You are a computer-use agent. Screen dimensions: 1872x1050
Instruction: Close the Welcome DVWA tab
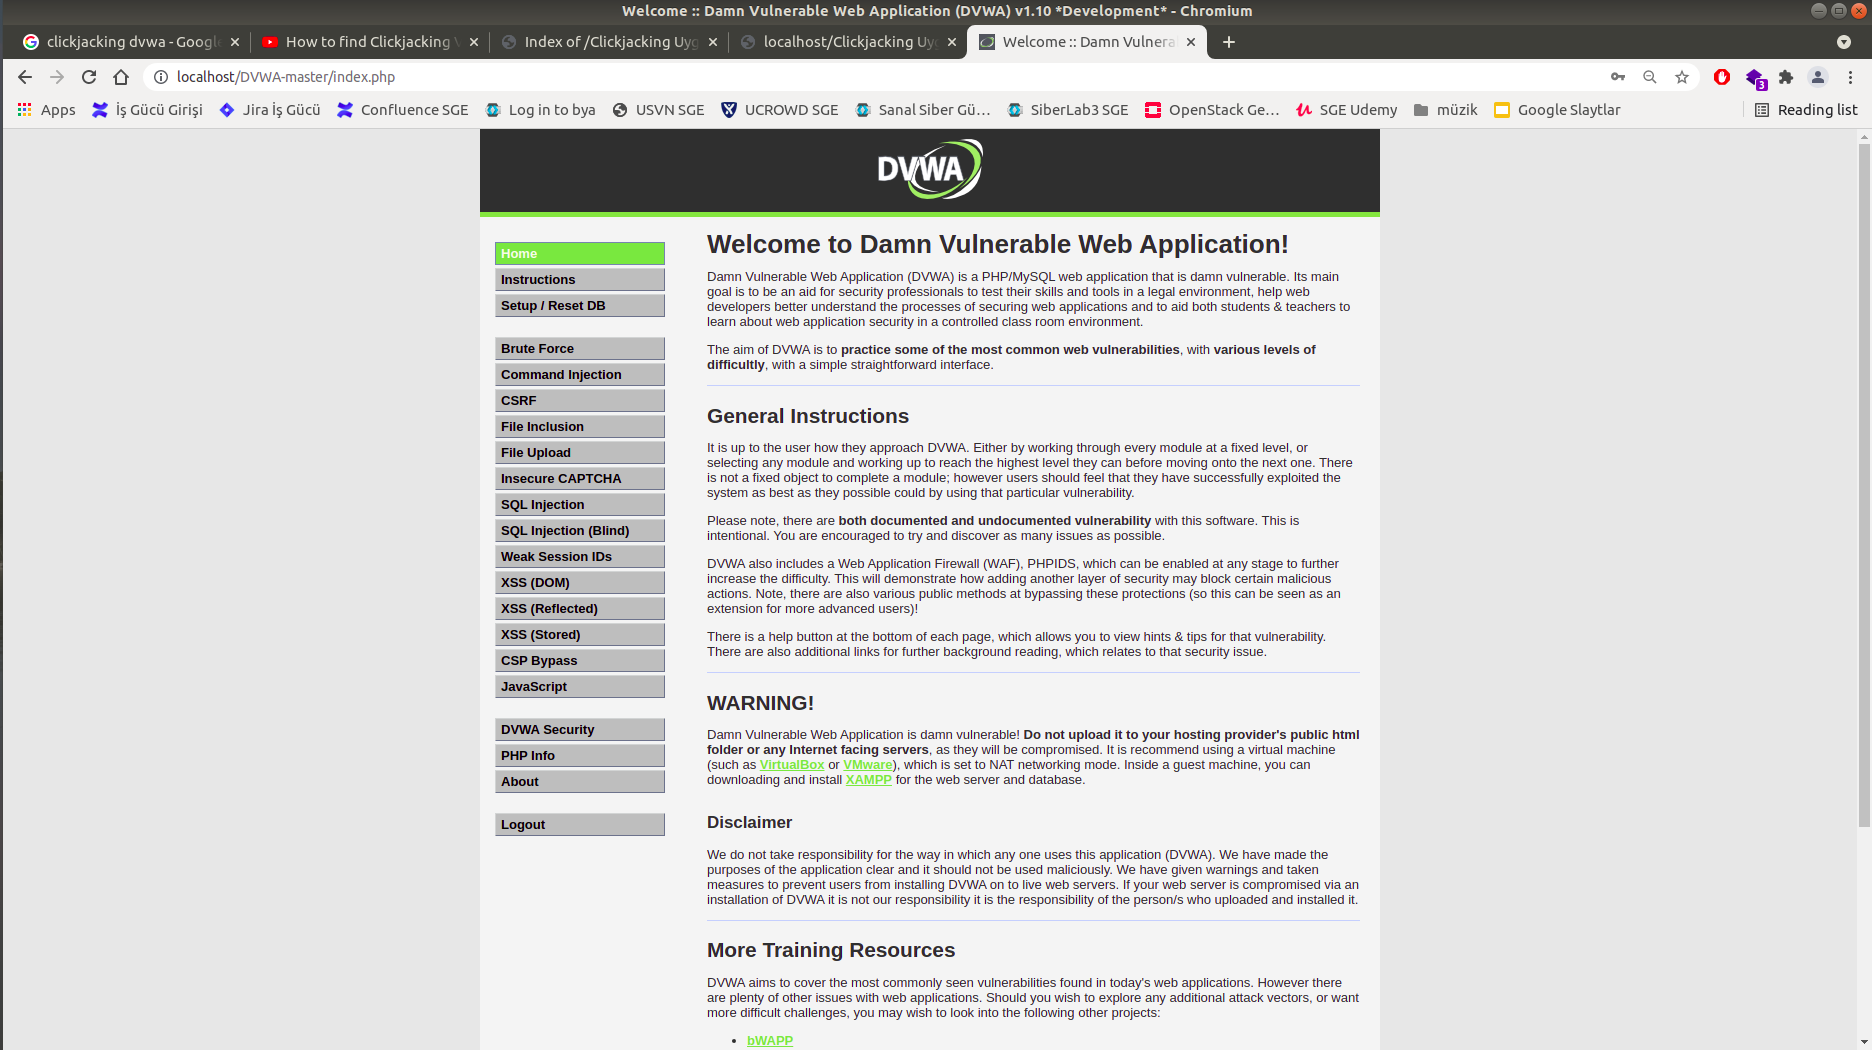(1191, 42)
